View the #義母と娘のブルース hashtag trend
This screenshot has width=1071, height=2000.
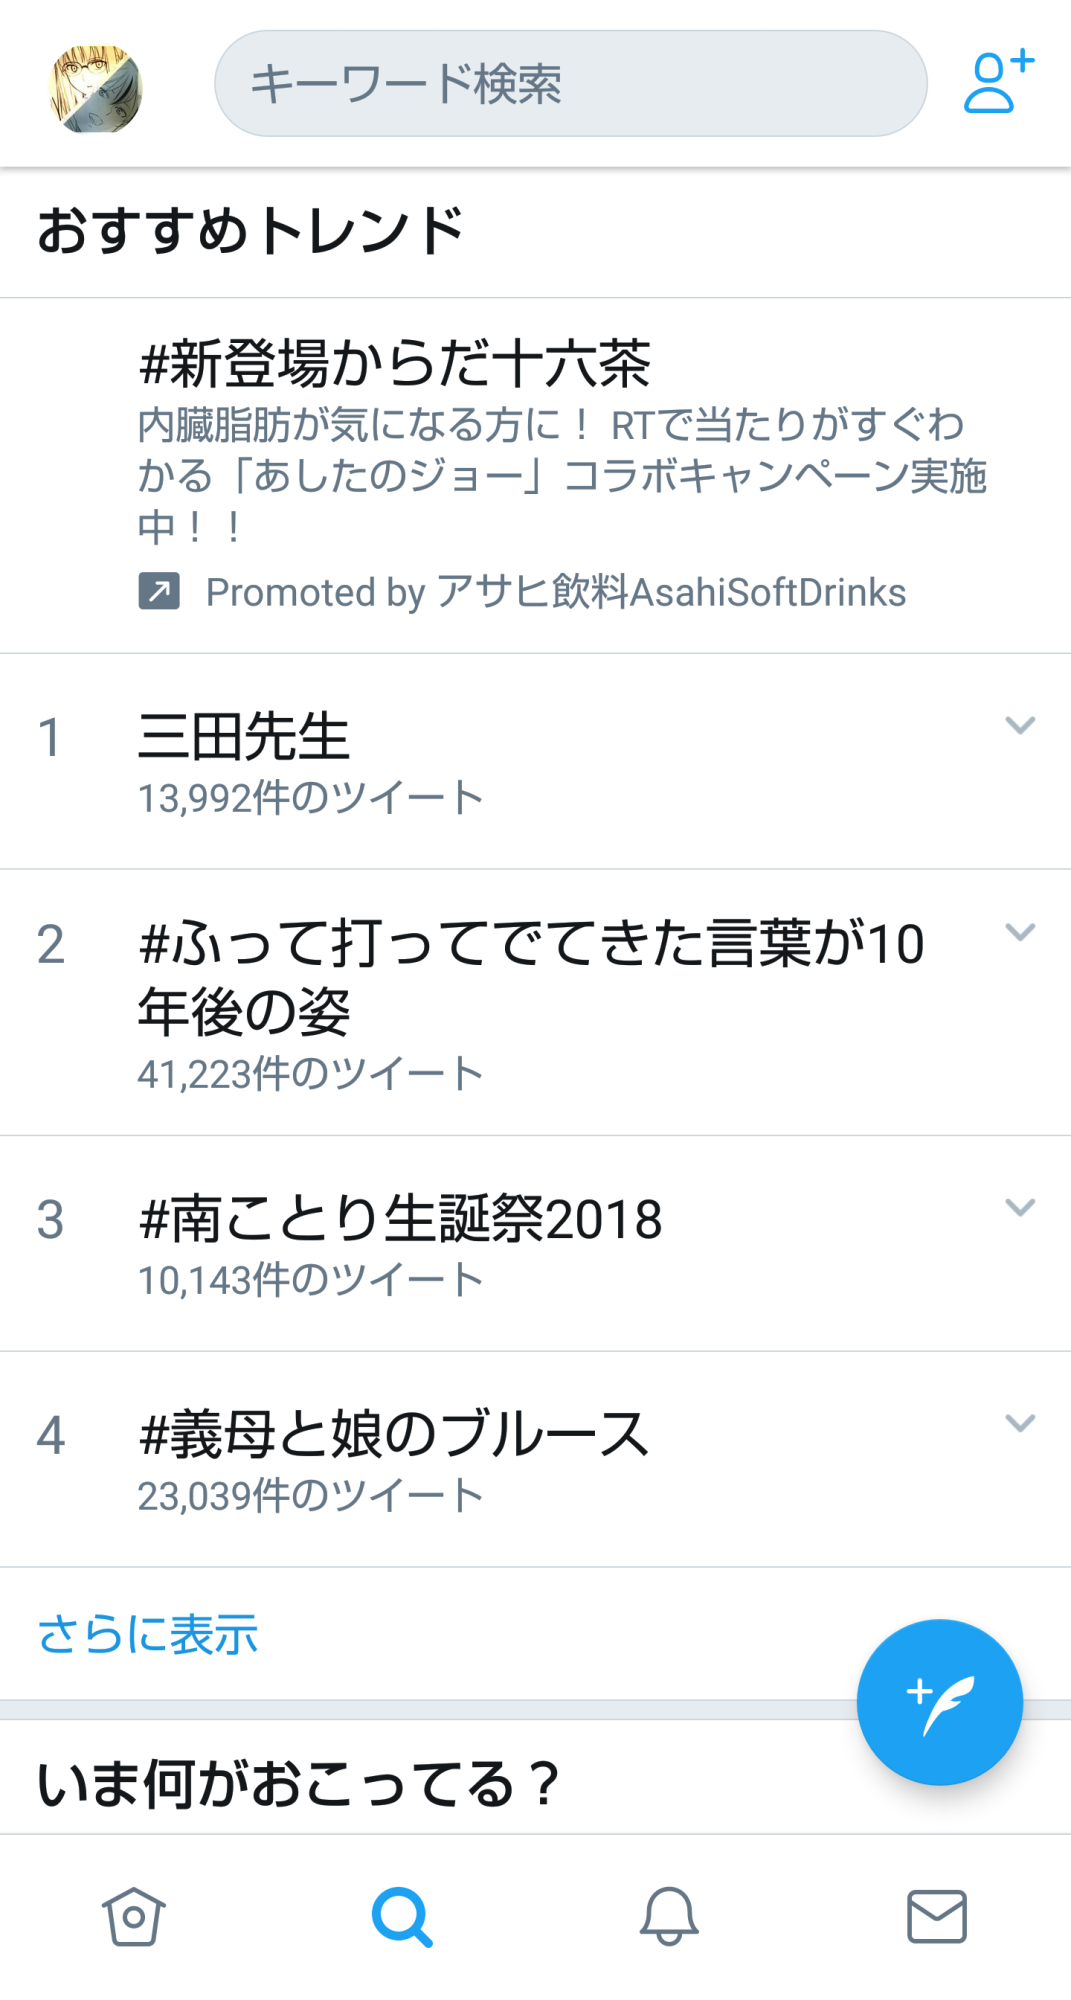(x=394, y=1434)
